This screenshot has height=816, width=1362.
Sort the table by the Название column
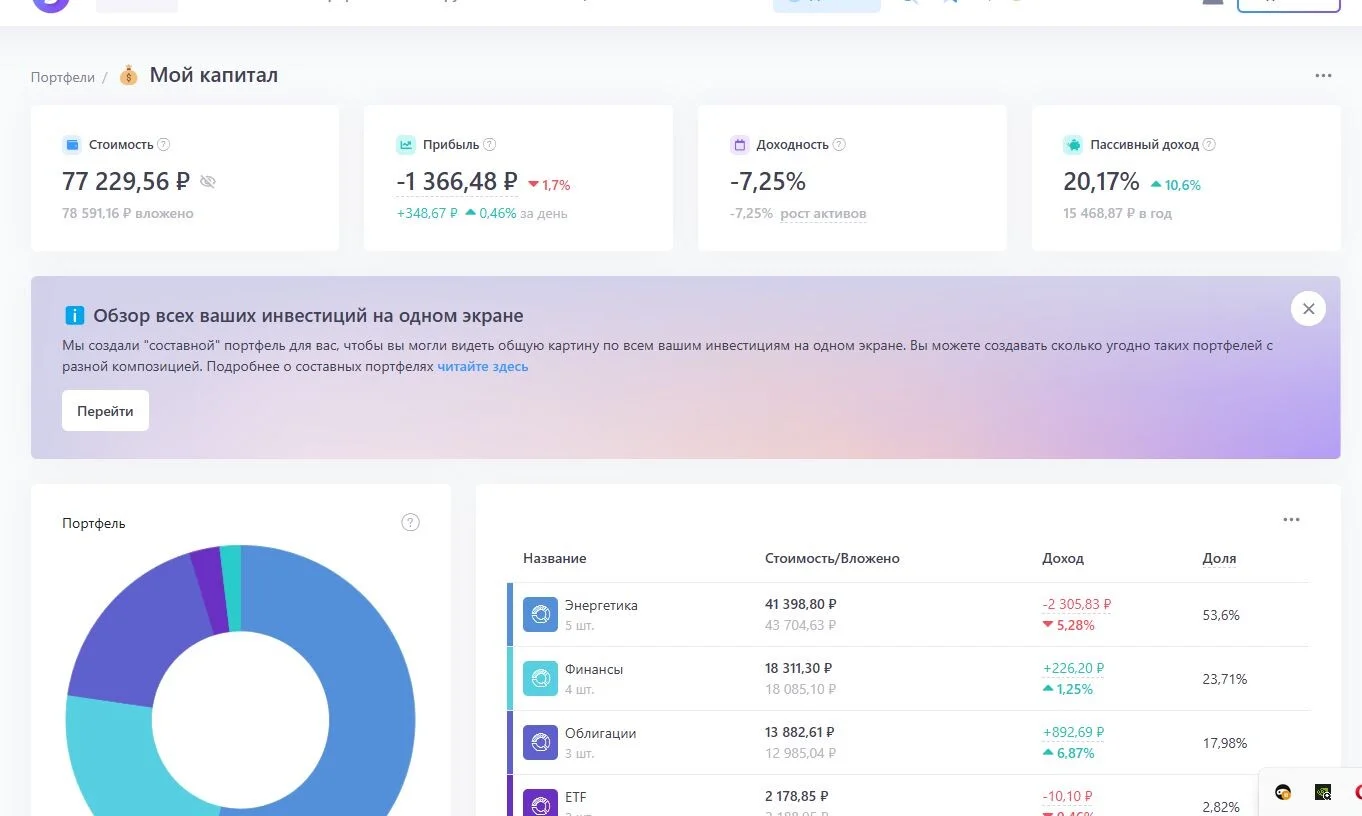pos(555,558)
